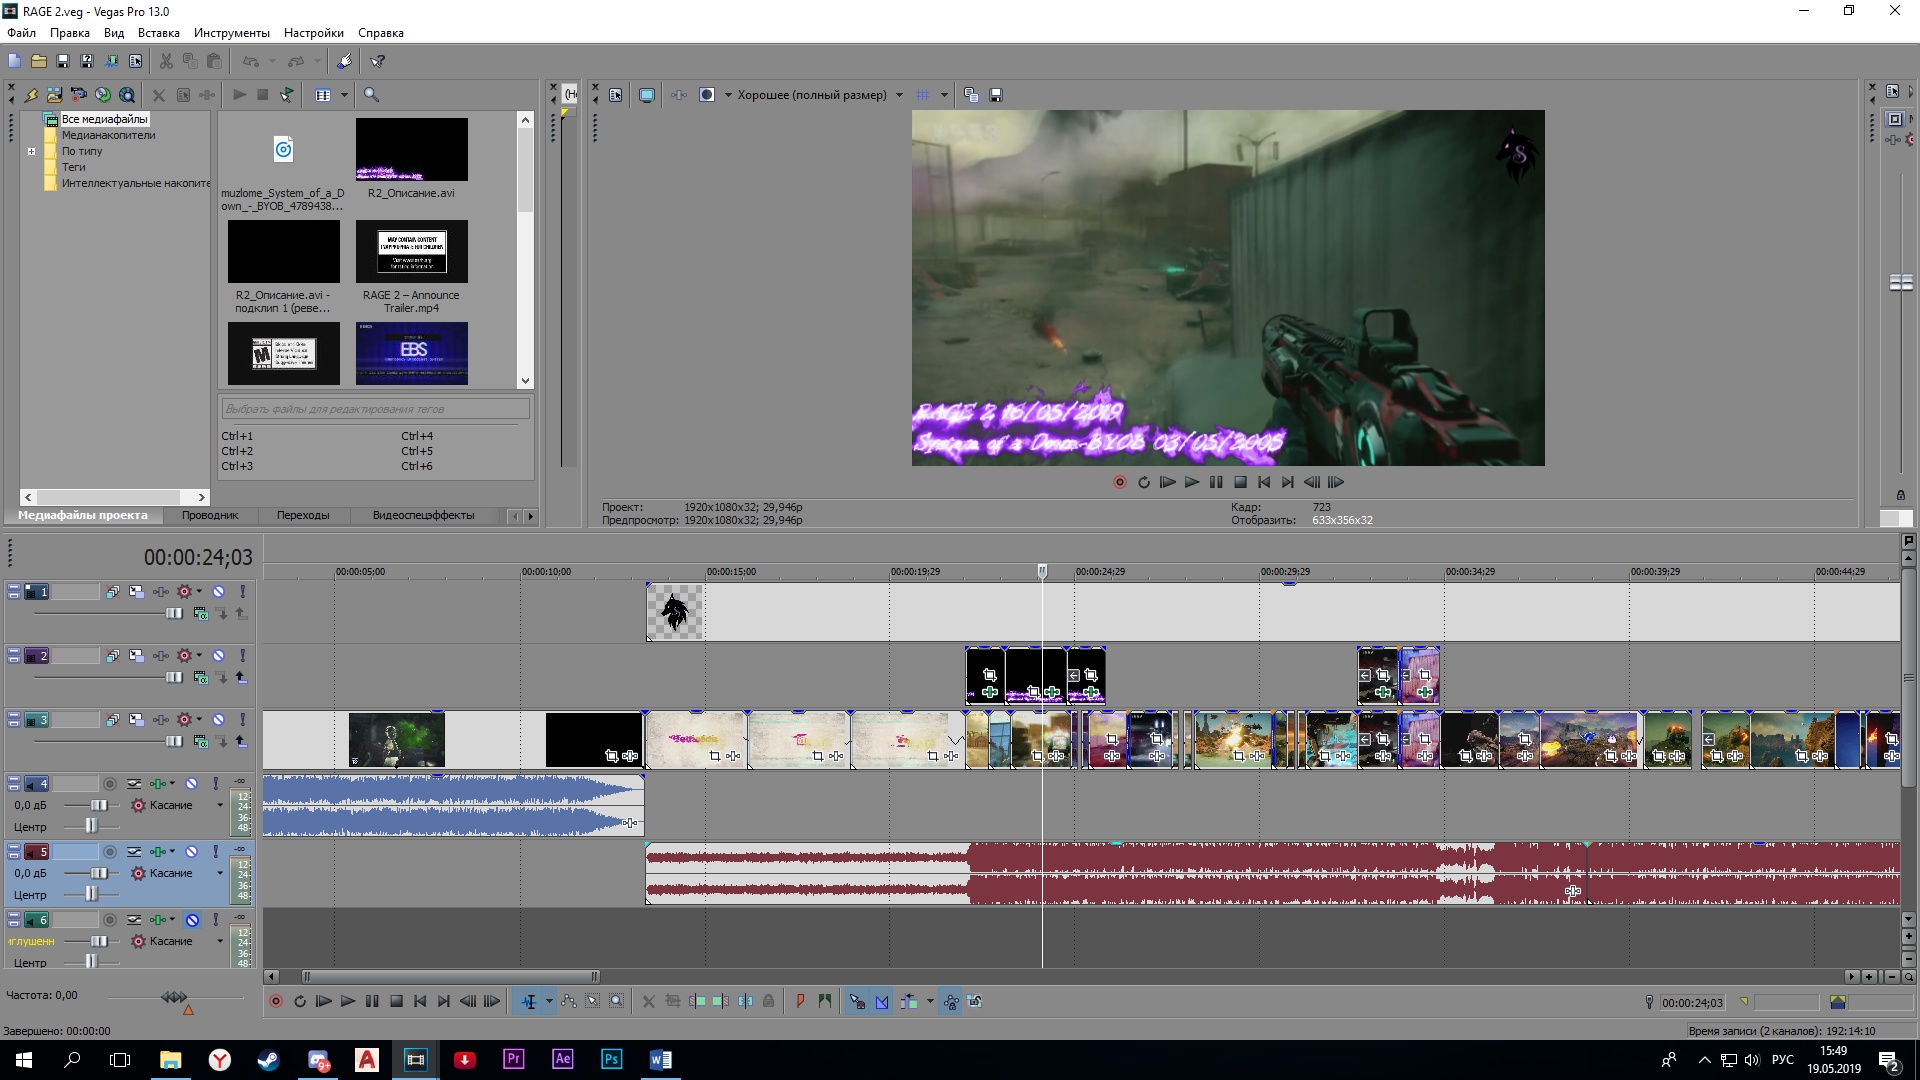Image resolution: width=1920 pixels, height=1080 pixels.
Task: Click the Split Screen View icon in preview
Action: [x=707, y=95]
